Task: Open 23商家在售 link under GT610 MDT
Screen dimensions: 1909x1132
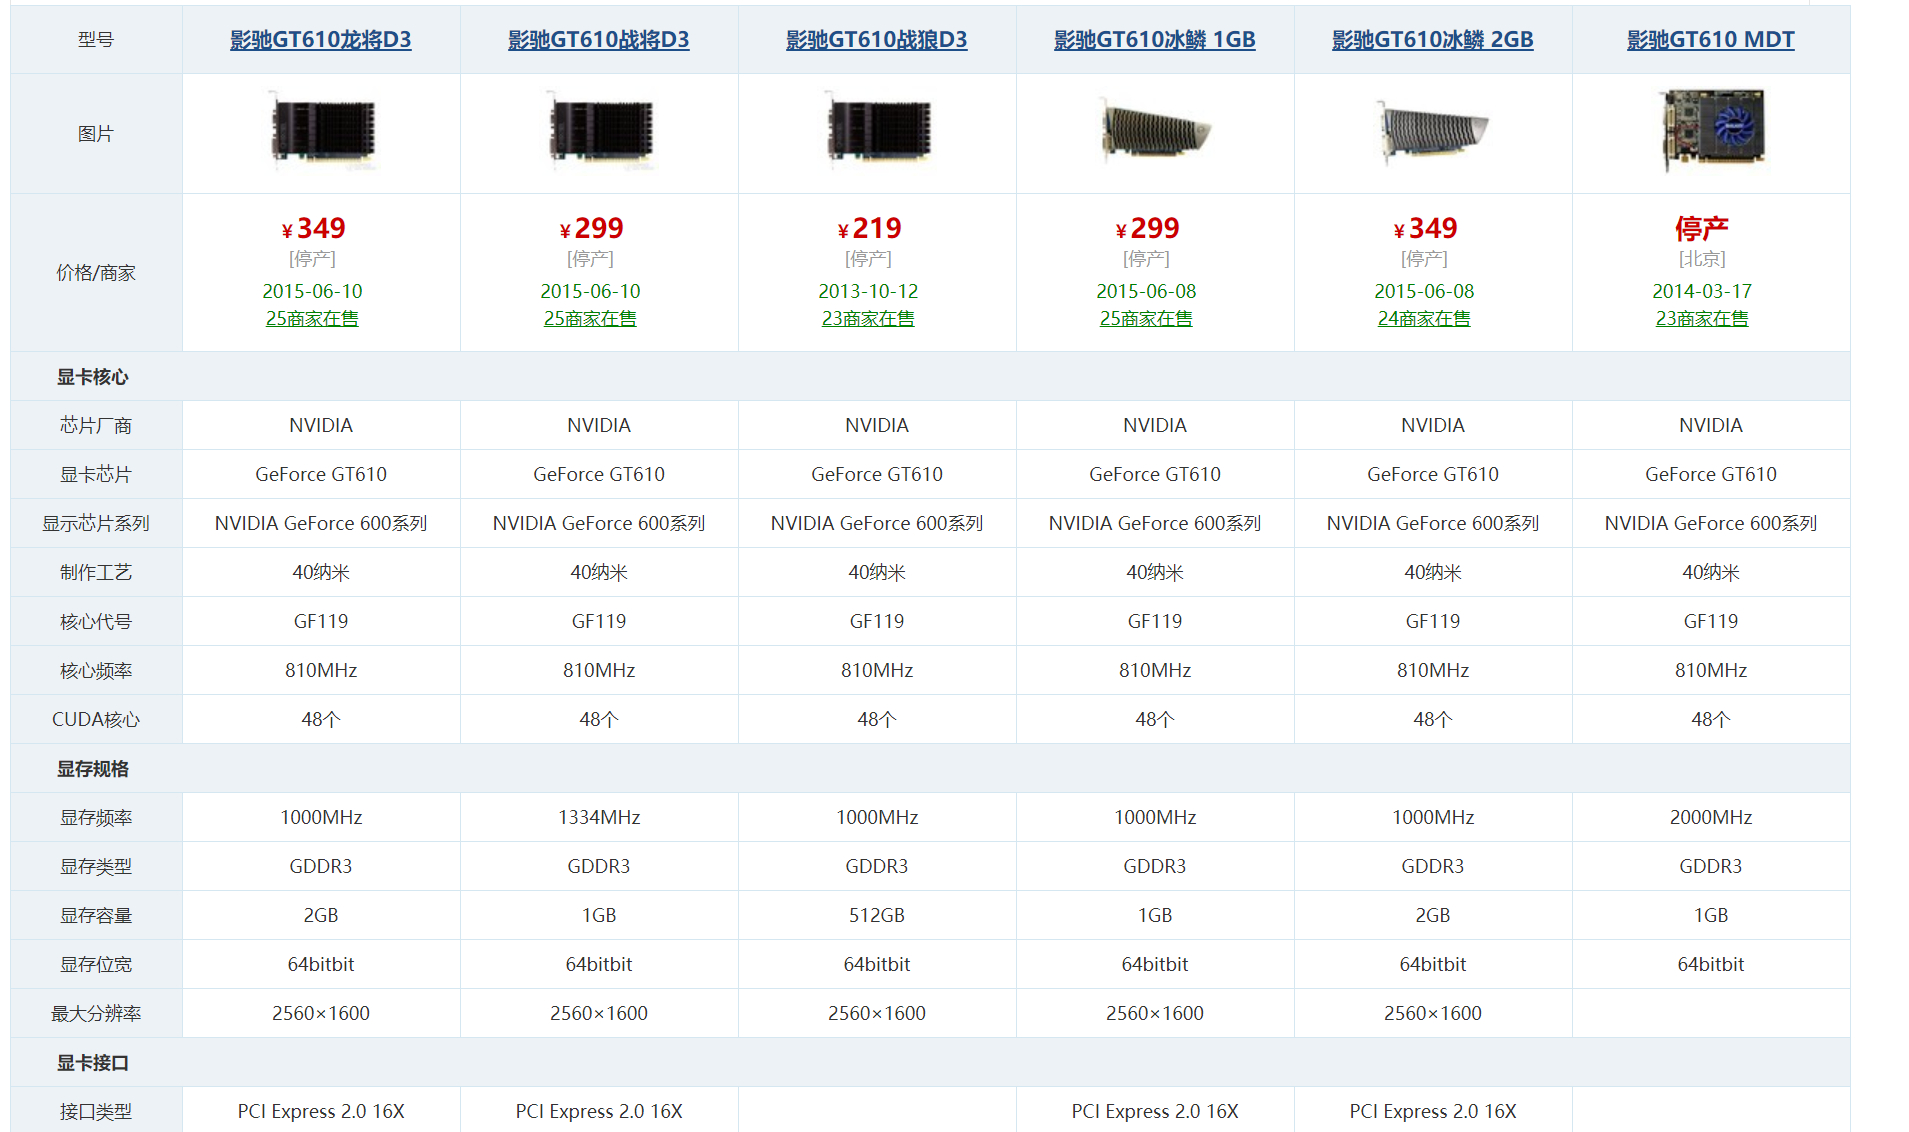Action: point(1702,318)
